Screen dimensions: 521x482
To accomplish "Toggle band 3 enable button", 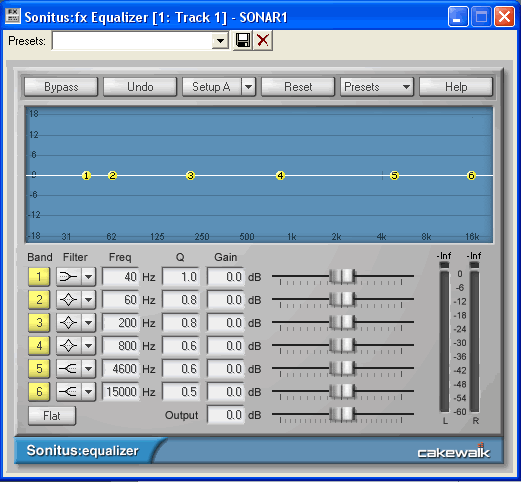I will pyautogui.click(x=39, y=323).
